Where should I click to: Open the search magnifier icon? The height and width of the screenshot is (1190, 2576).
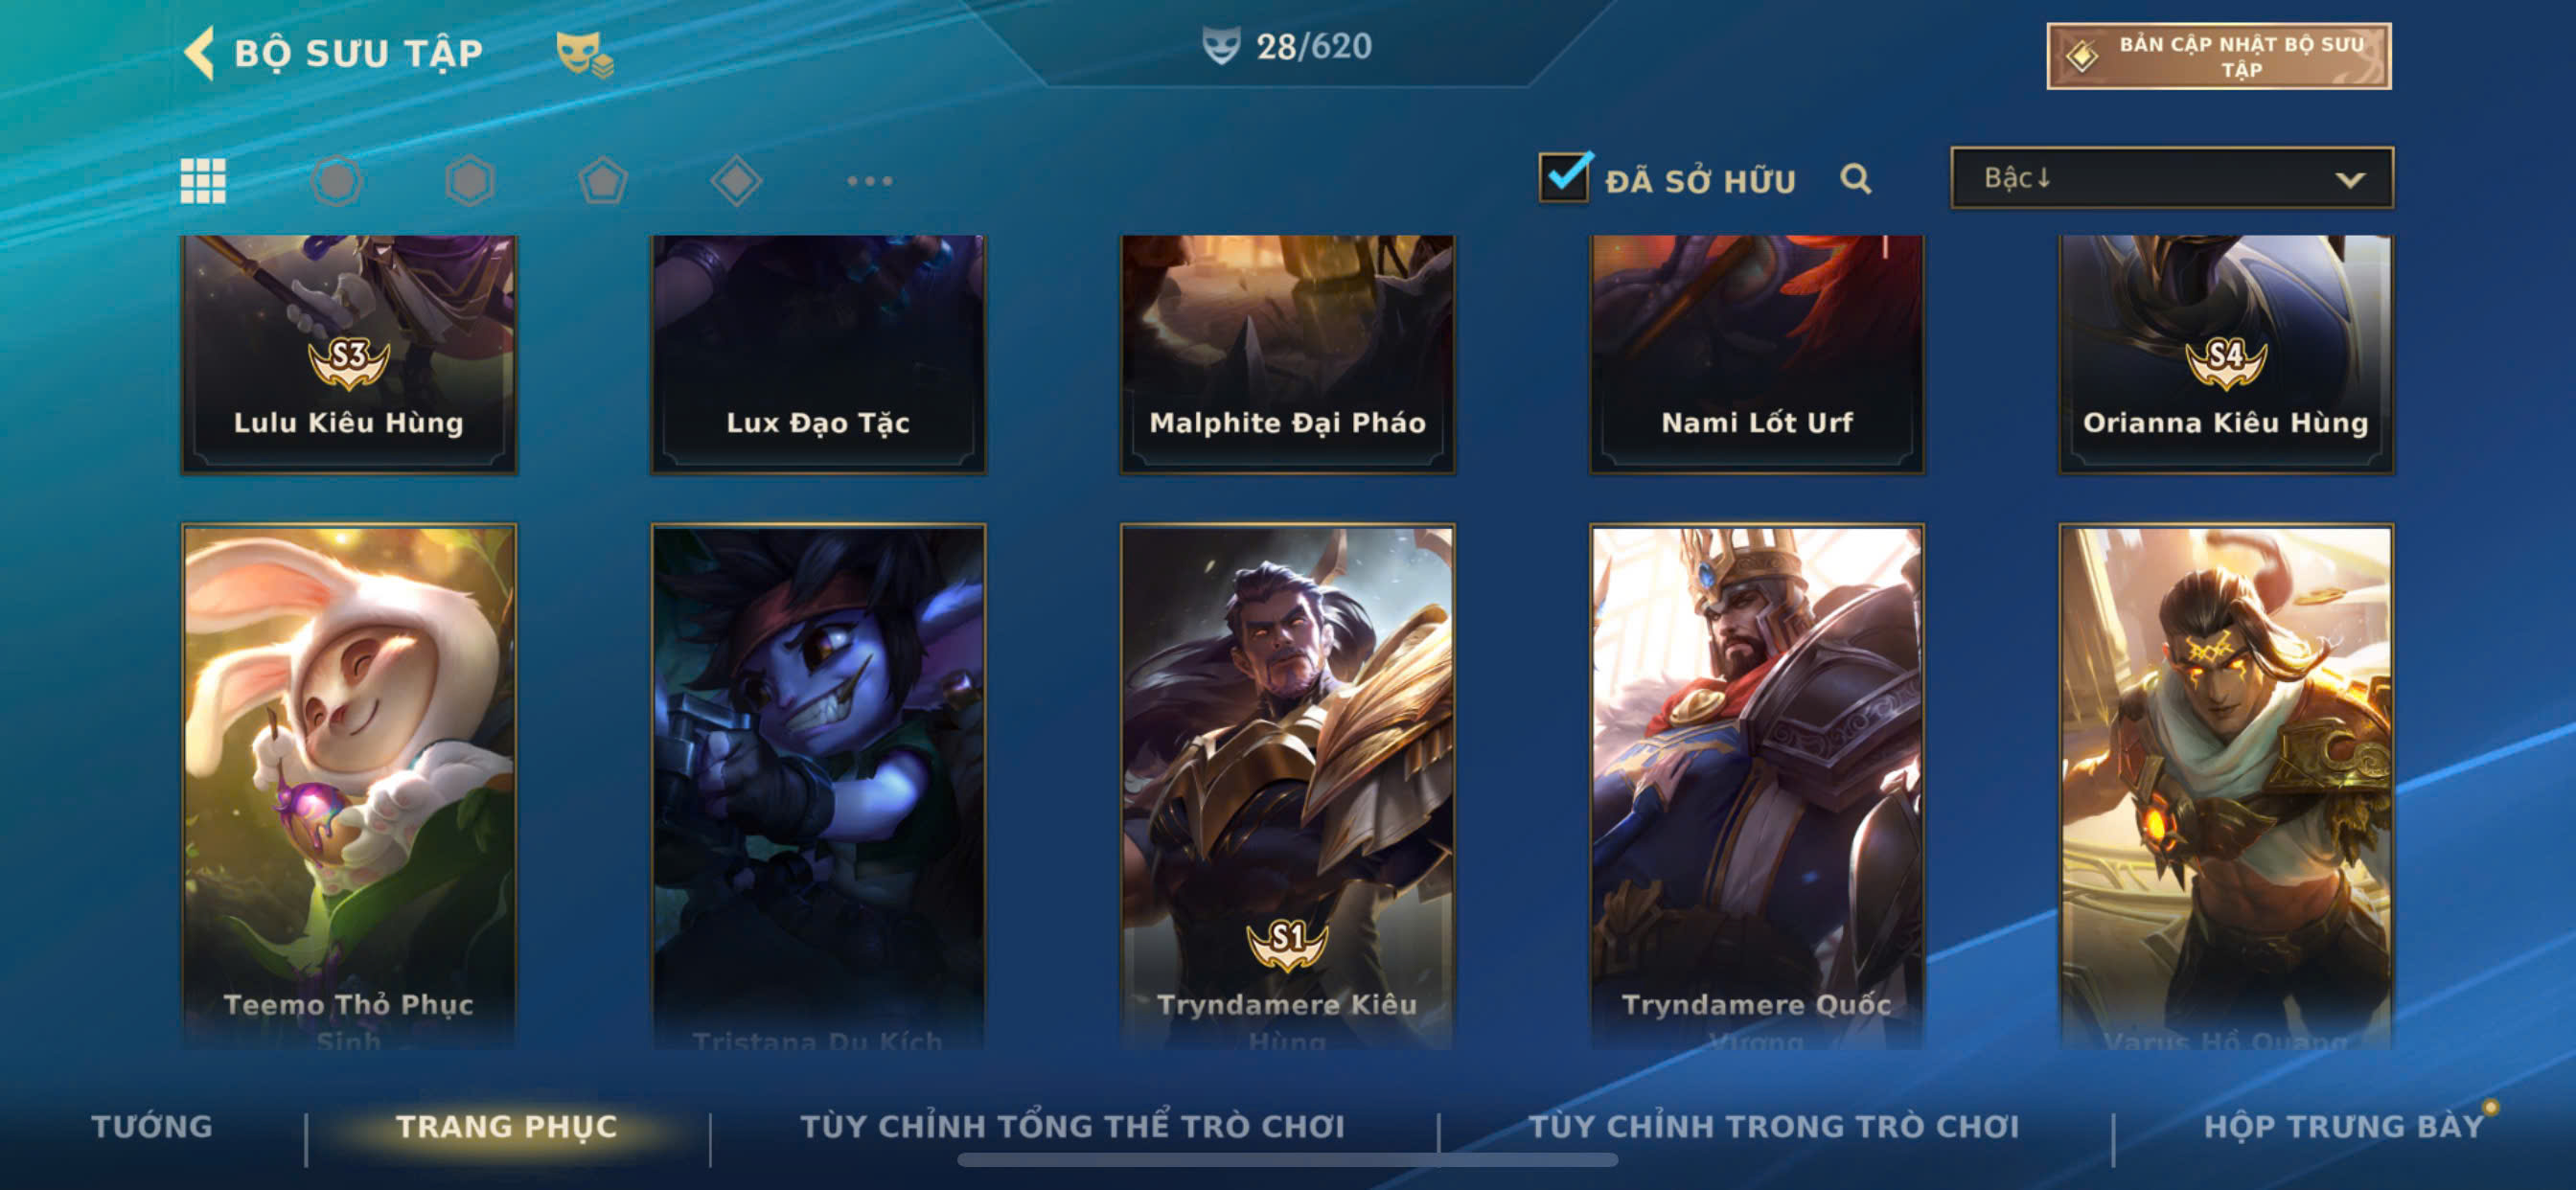pos(1855,179)
